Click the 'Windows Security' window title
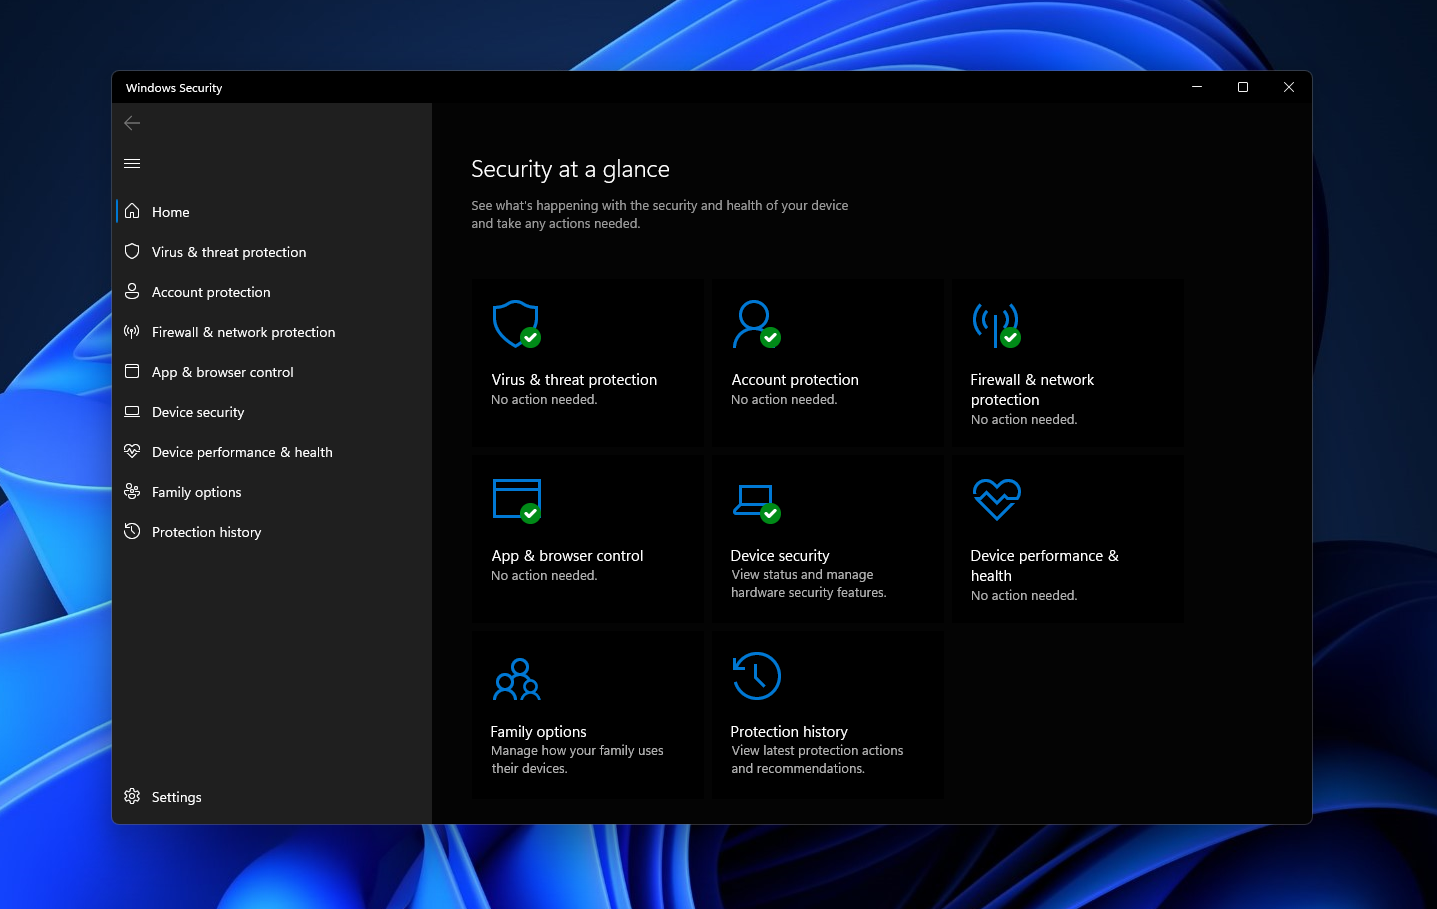The width and height of the screenshot is (1437, 909). [174, 88]
